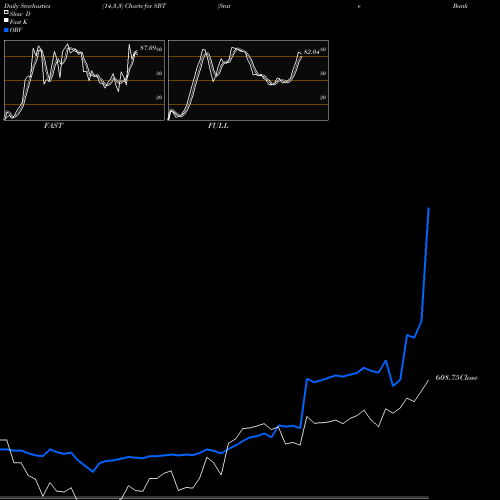This screenshot has width=500, height=500.
Task: Click the 'FAST' caption below the chart
Action: click(53, 126)
